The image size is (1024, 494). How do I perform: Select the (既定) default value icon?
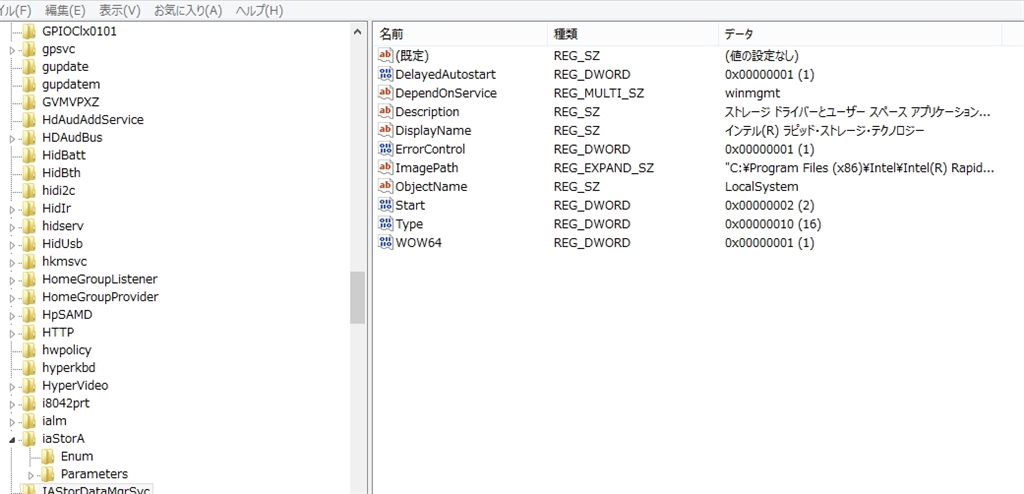(x=385, y=56)
